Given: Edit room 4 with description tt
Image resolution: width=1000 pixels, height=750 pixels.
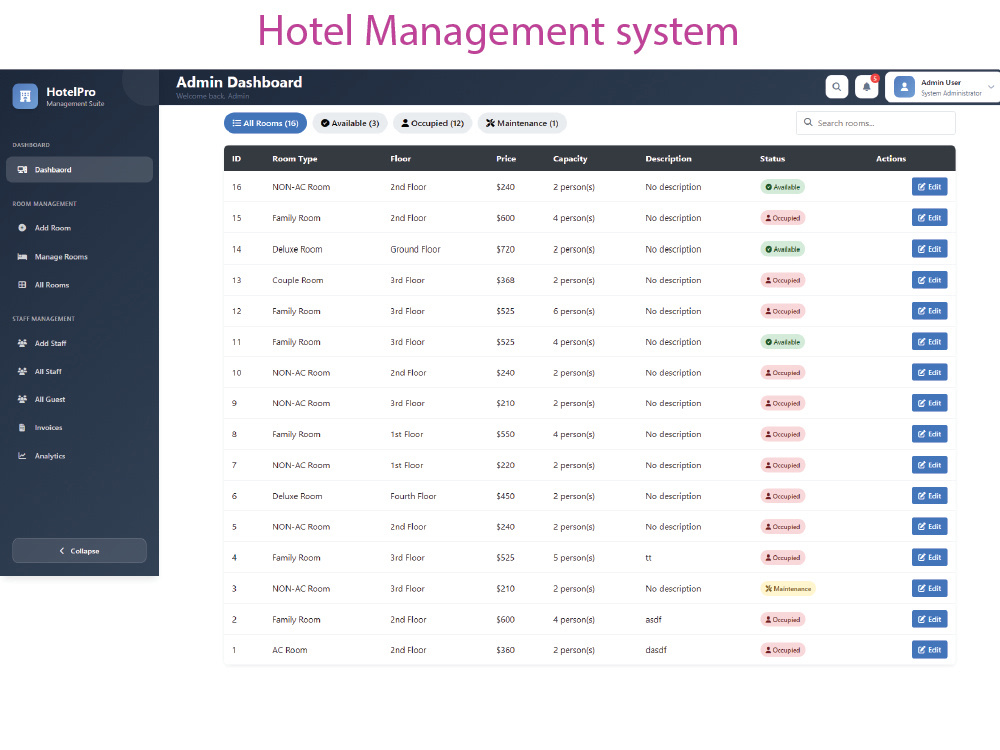Looking at the screenshot, I should coord(929,557).
